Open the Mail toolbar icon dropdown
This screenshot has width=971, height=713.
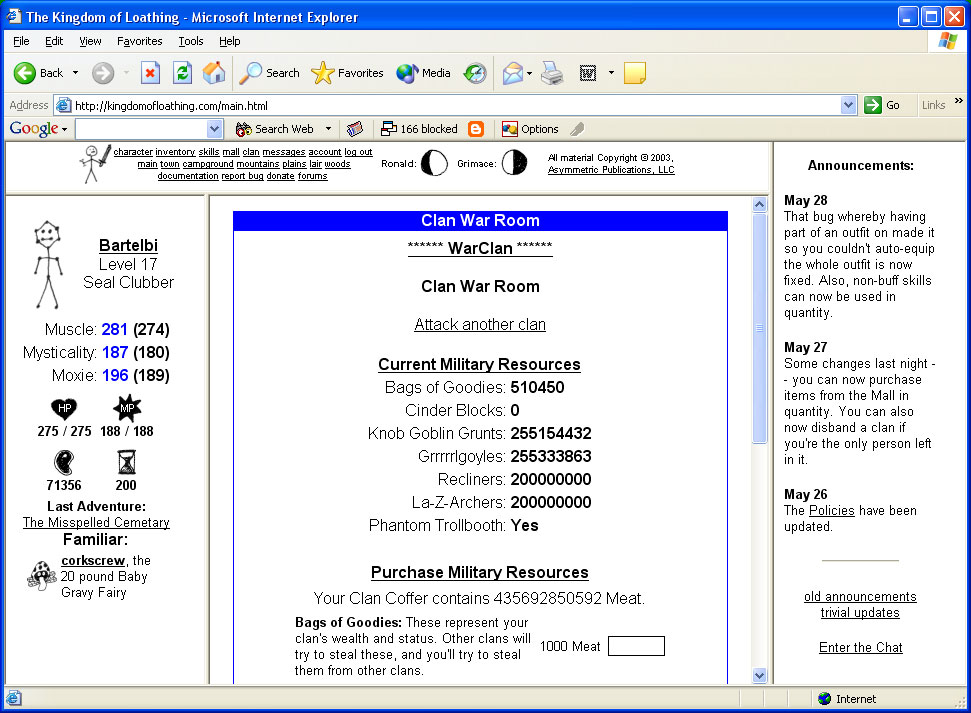[x=529, y=73]
